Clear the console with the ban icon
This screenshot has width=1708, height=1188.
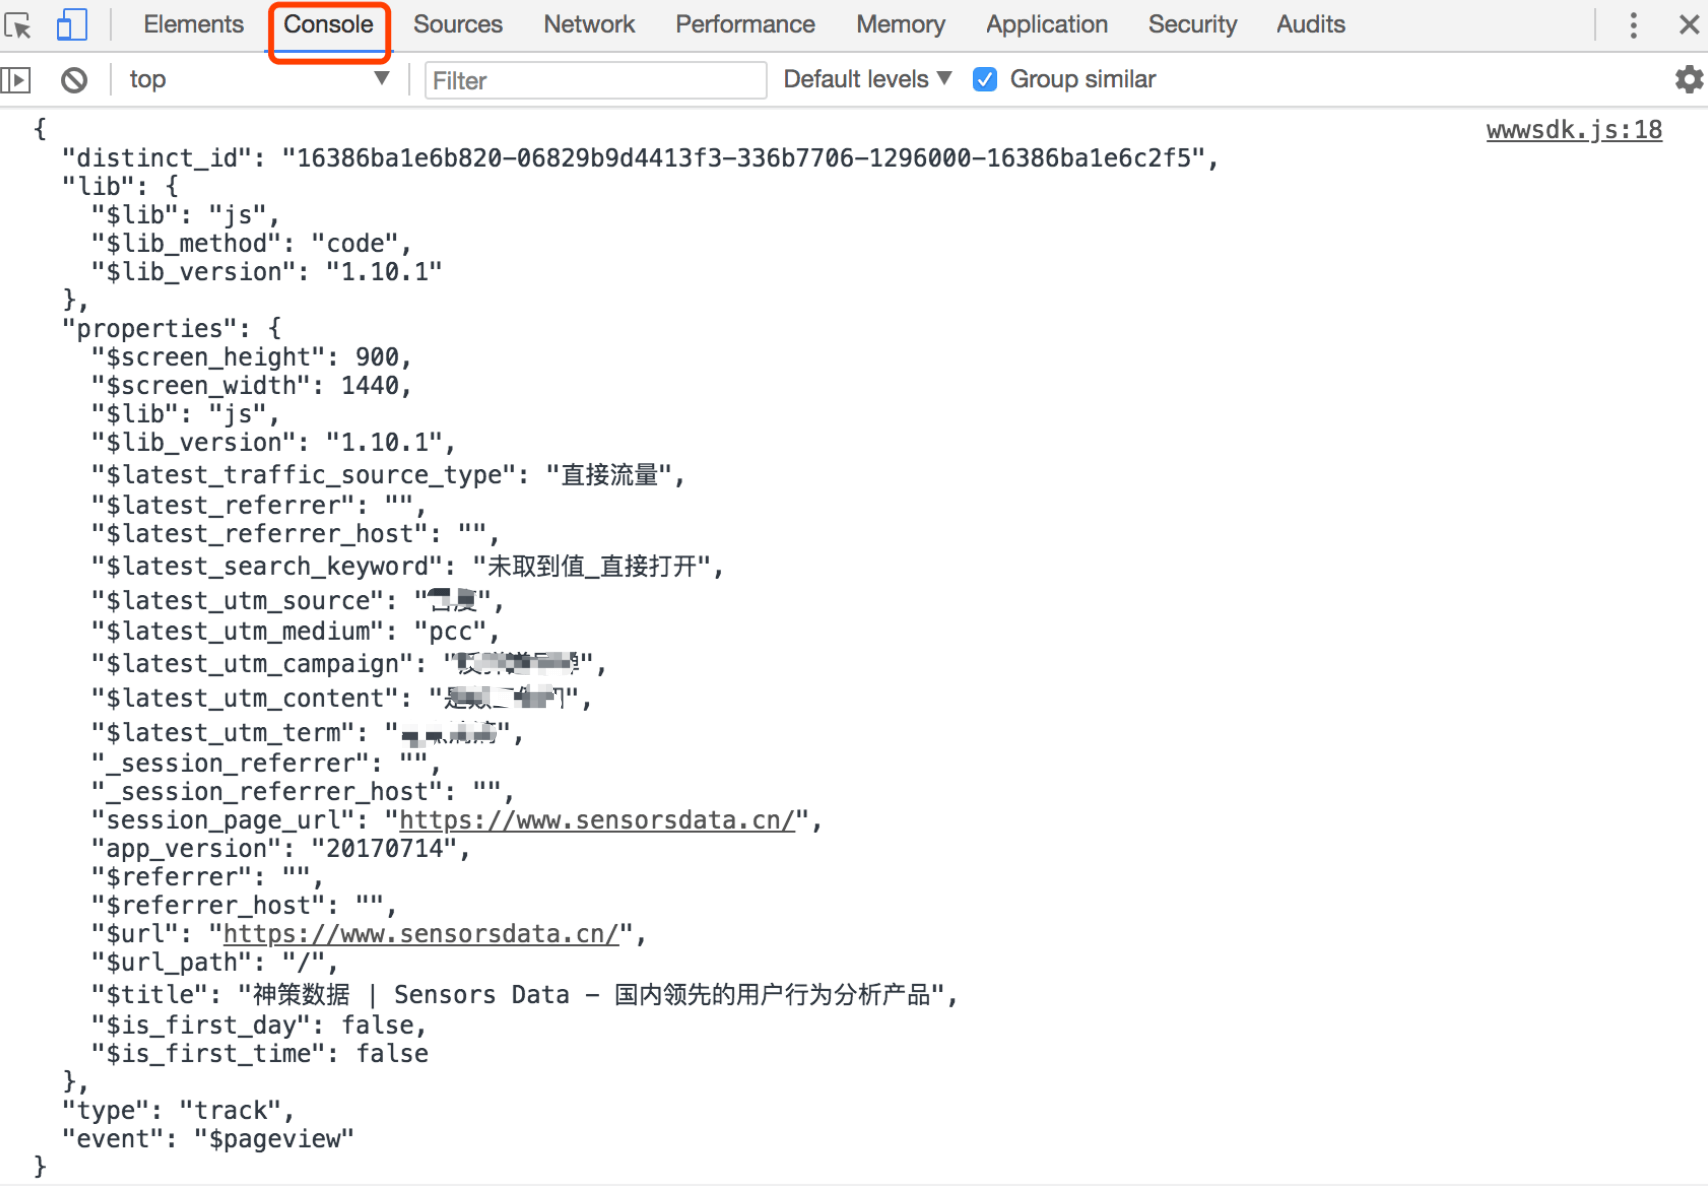[x=74, y=80]
